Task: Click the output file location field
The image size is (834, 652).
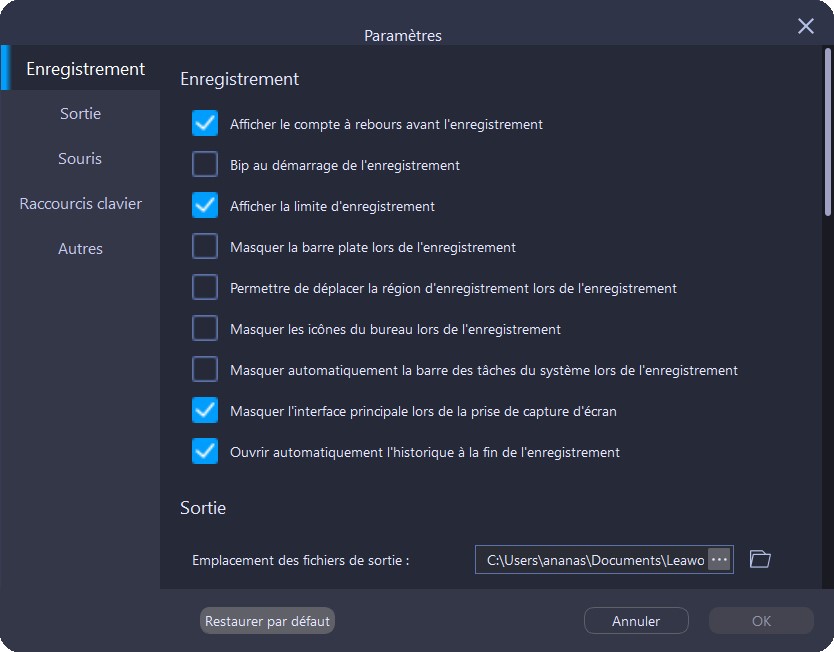Action: (592, 560)
